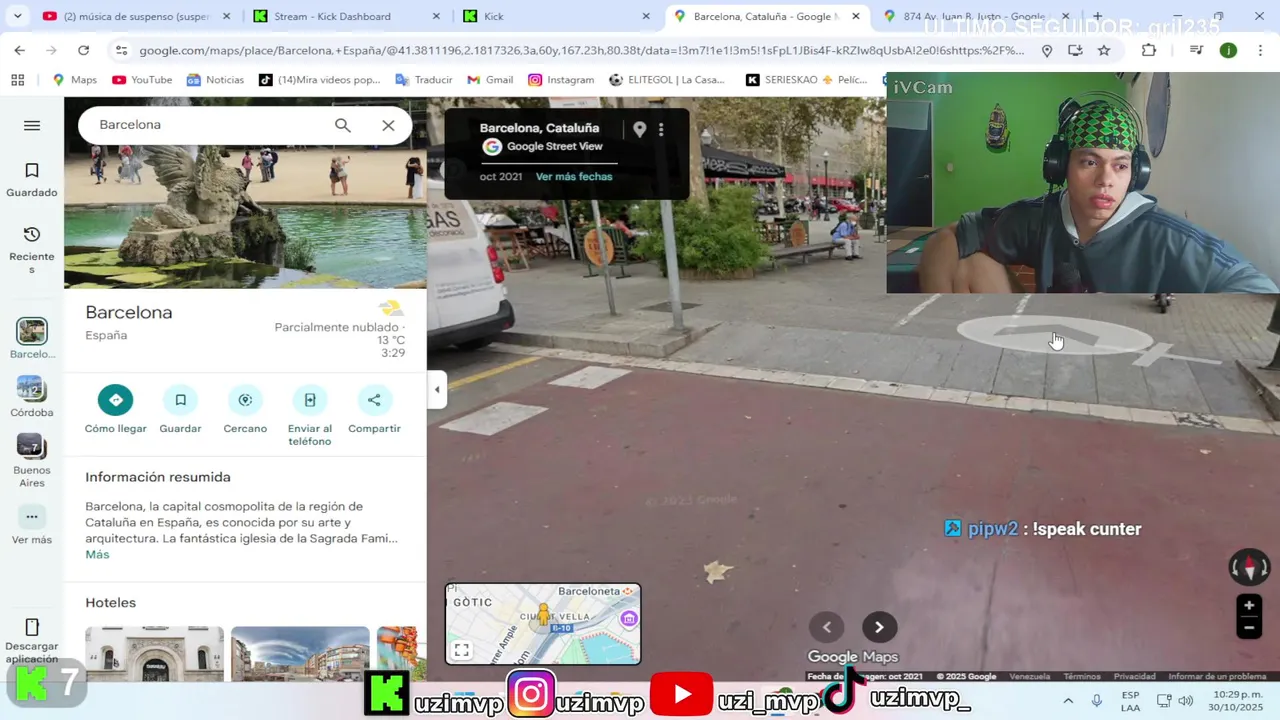Open the Street View three-dot options menu
This screenshot has height=720, width=1280.
[661, 129]
